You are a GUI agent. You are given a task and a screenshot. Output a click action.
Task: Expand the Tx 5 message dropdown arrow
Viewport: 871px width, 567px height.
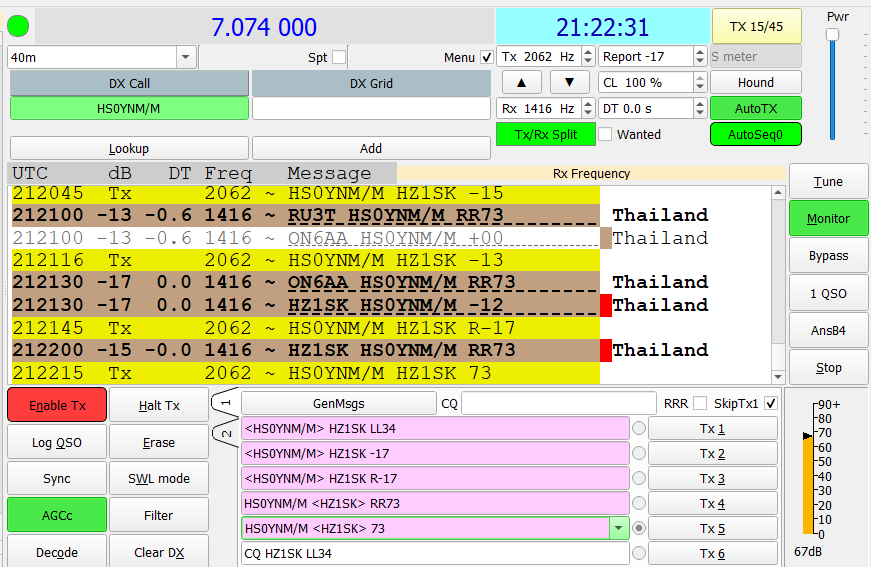tap(618, 528)
